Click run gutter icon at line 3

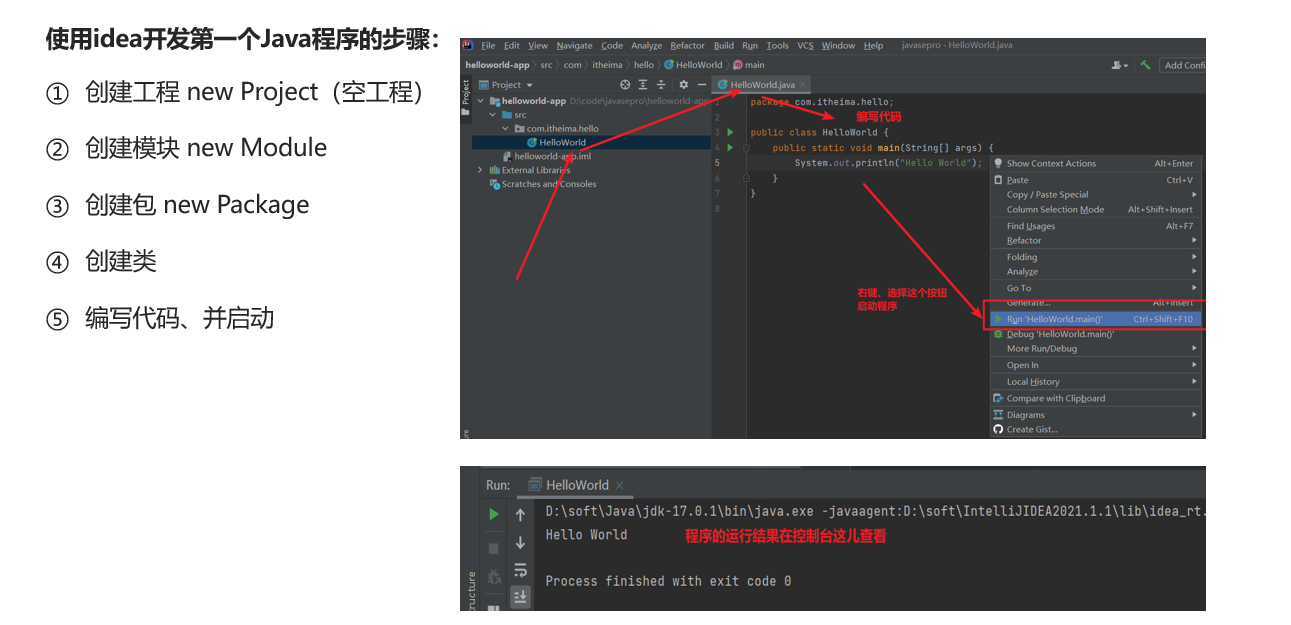(730, 132)
